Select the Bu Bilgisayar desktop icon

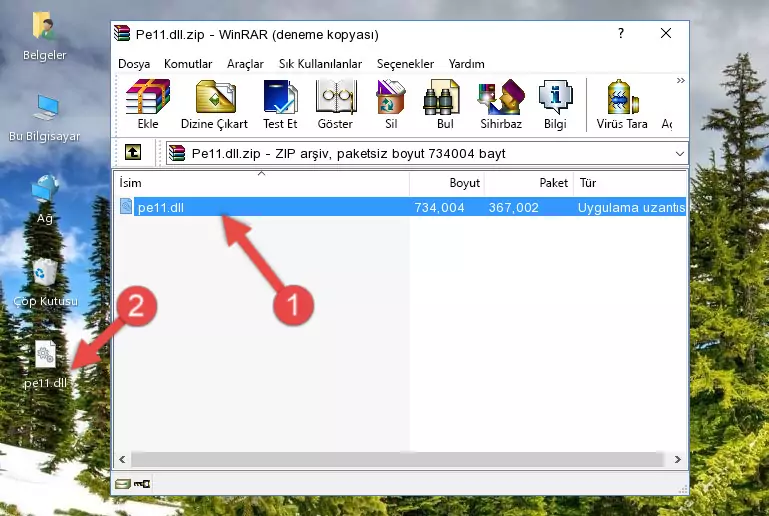(x=44, y=118)
